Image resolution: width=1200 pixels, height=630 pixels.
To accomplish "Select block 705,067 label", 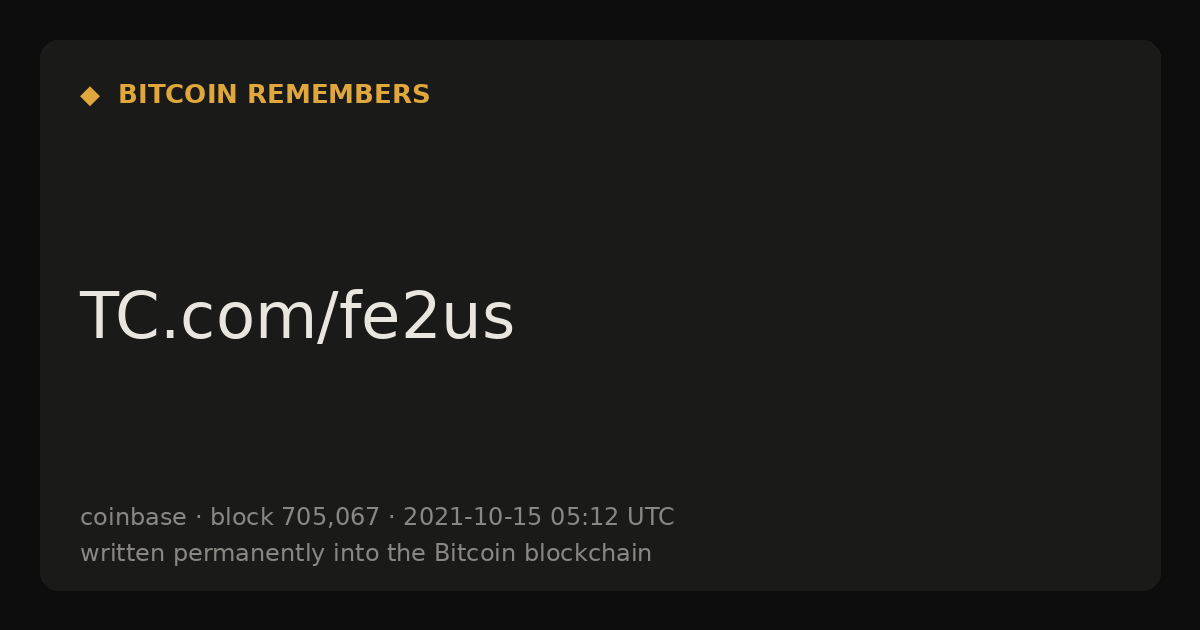I will pos(295,517).
